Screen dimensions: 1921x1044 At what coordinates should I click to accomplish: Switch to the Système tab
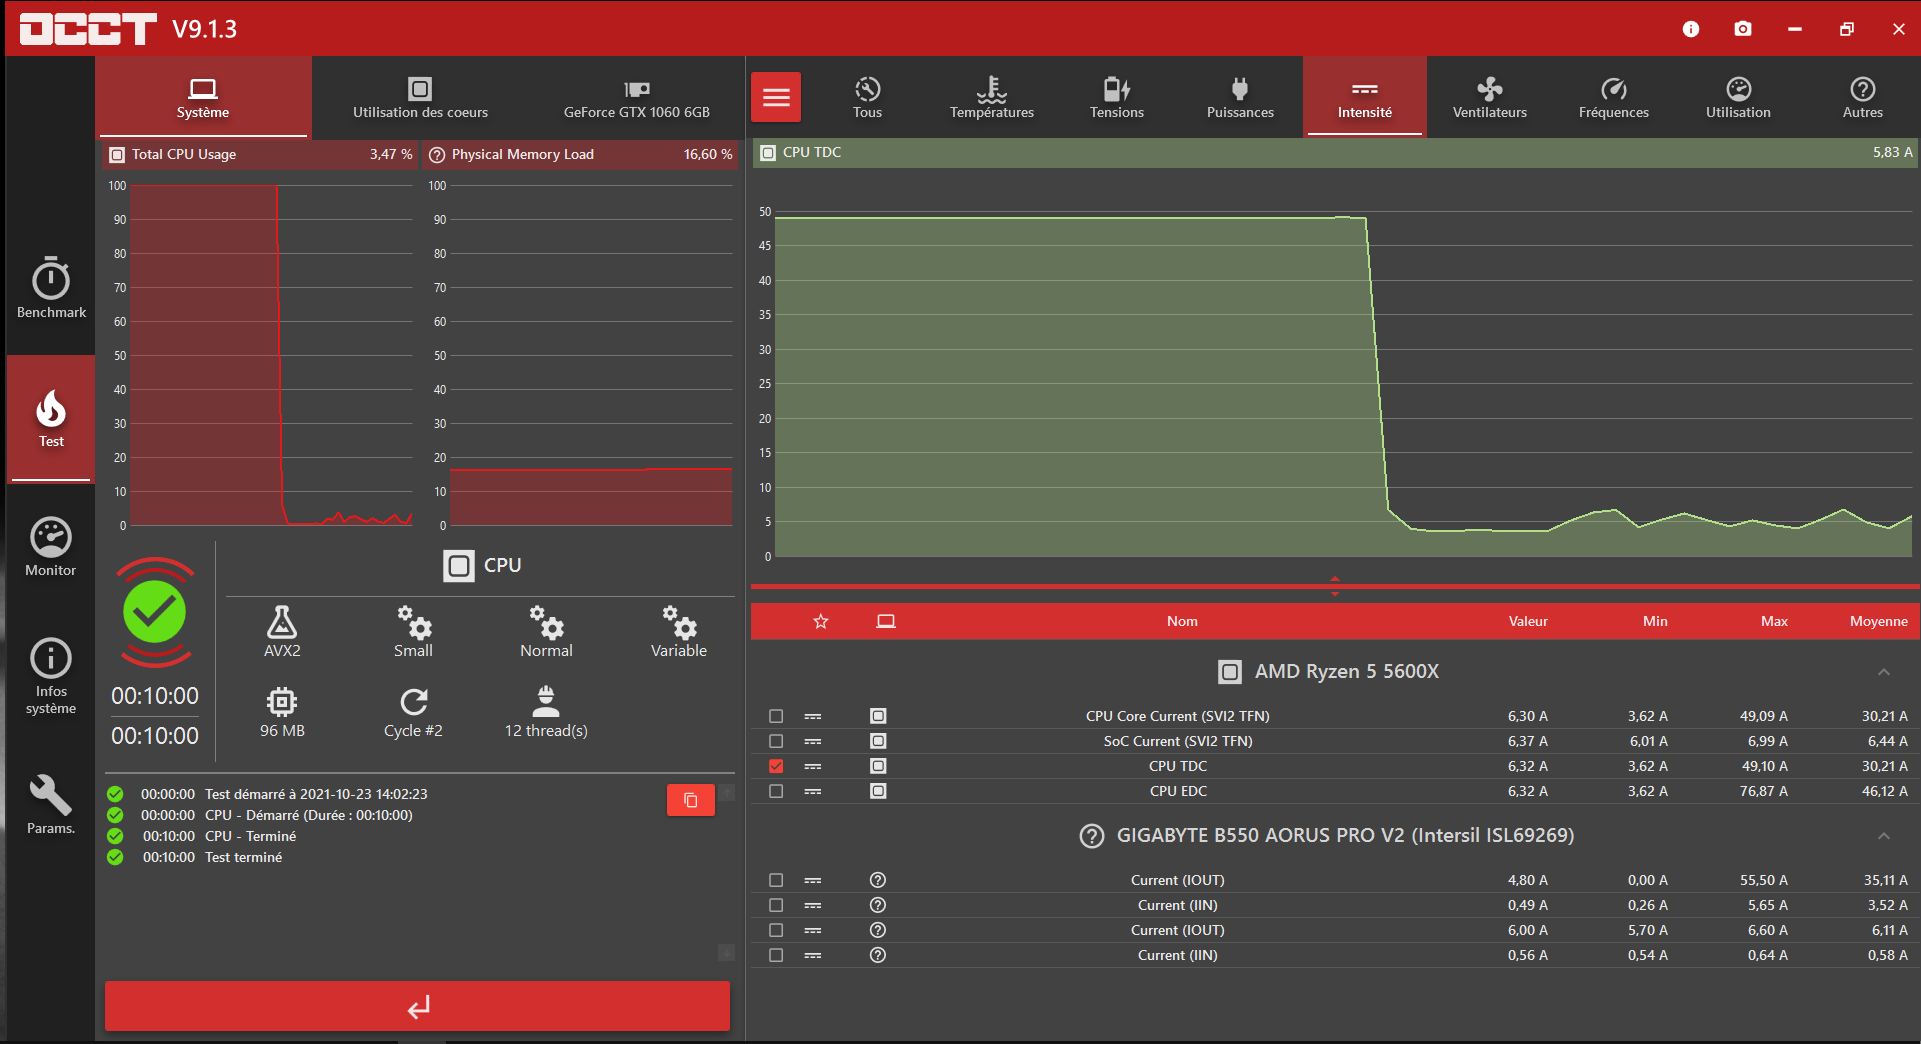[203, 97]
